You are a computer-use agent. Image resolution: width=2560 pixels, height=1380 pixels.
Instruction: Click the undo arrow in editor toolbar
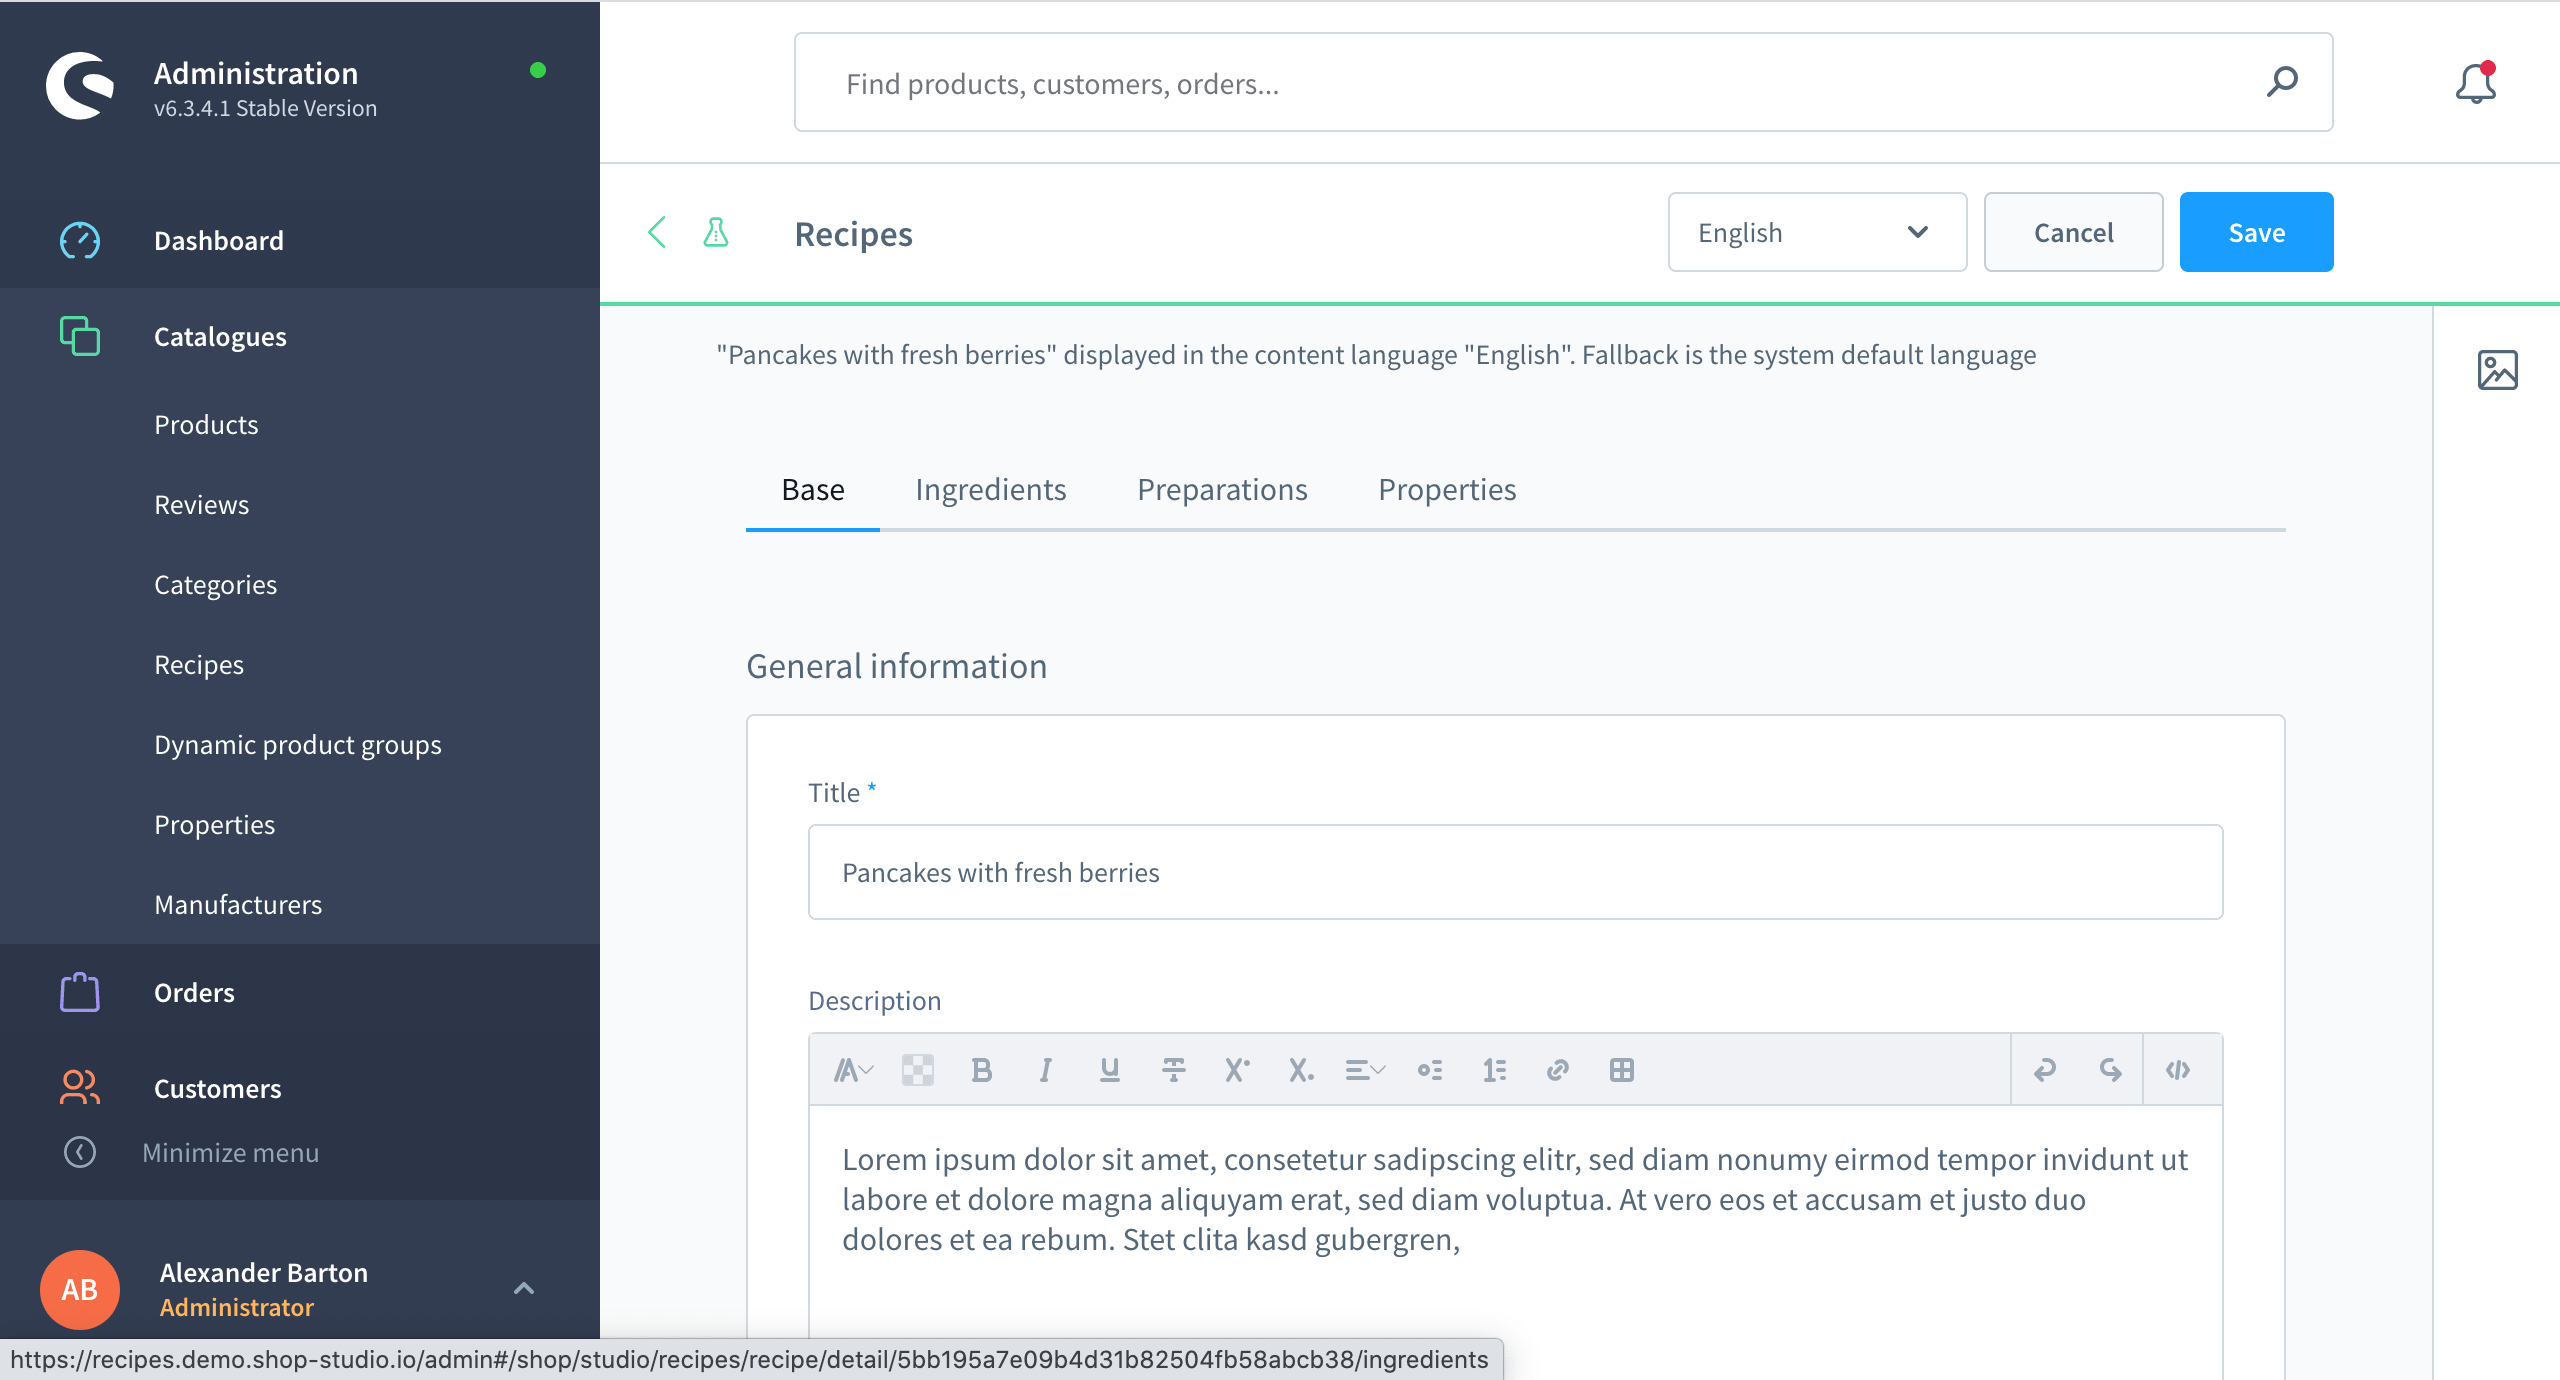pyautogui.click(x=2045, y=1070)
